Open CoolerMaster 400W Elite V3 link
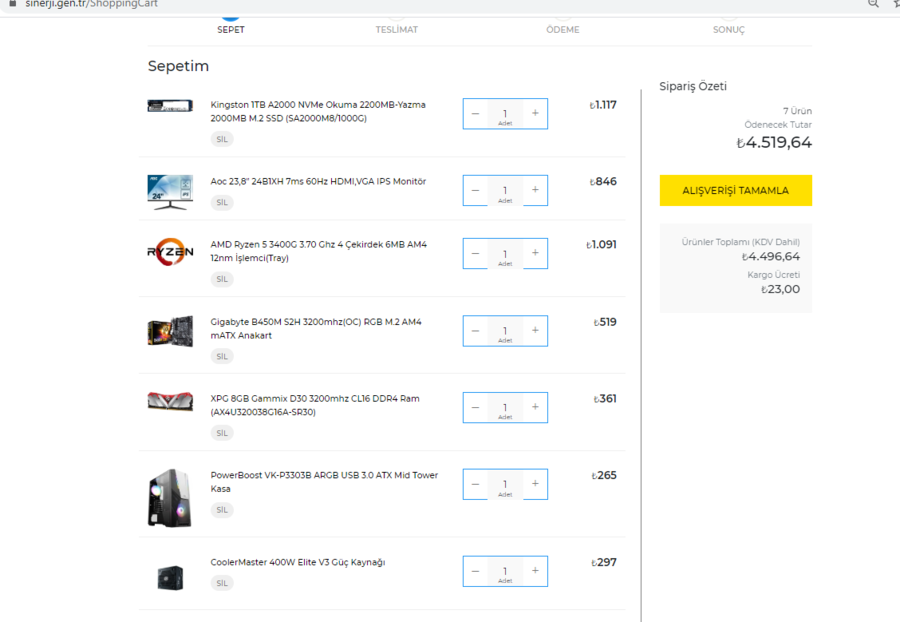Screen dimensions: 900x622 click(x=298, y=562)
